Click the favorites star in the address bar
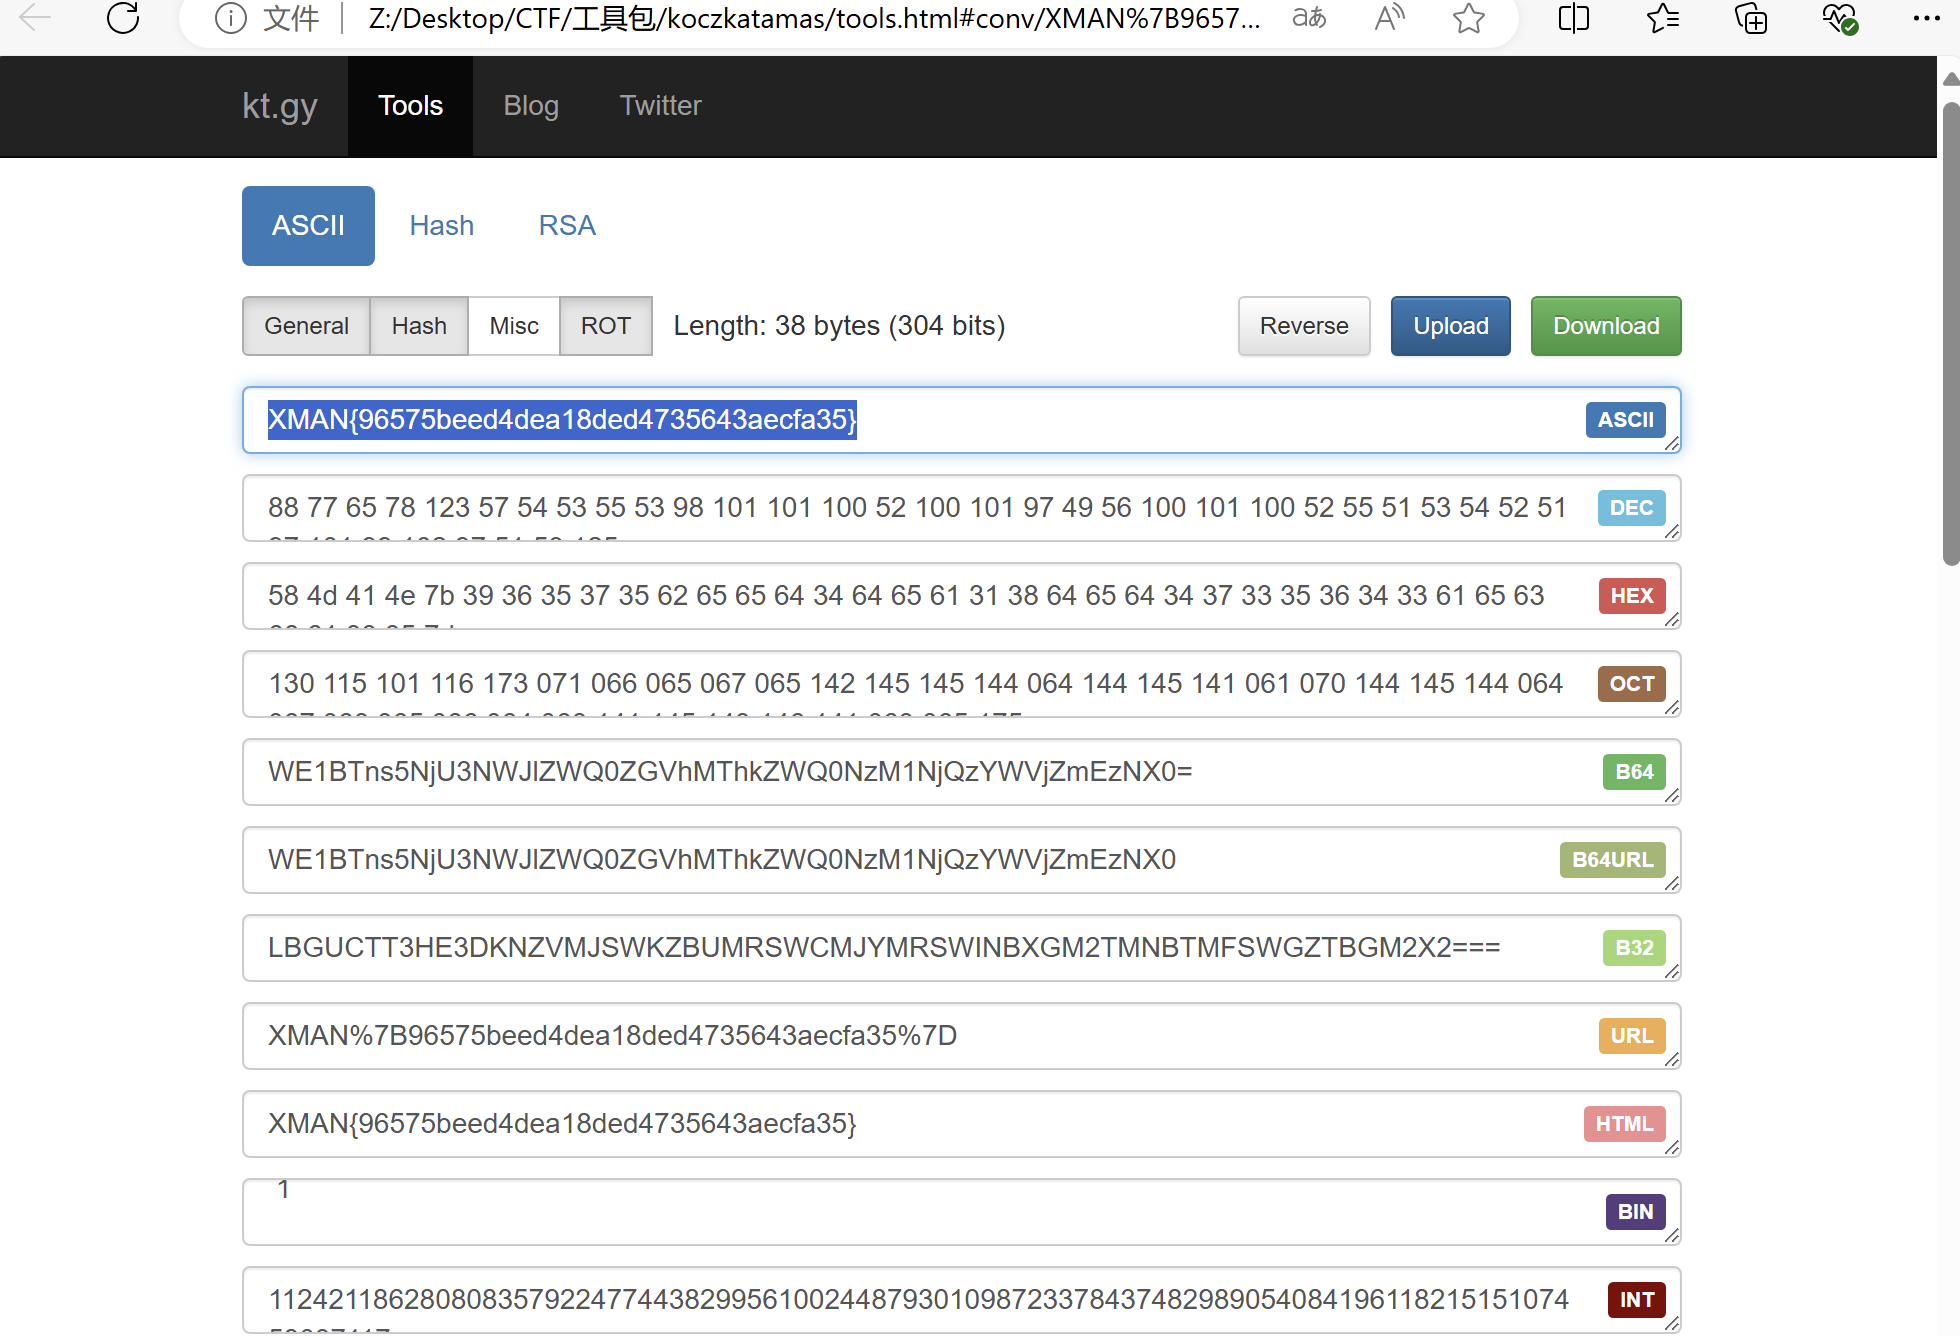Image resolution: width=1960 pixels, height=1336 pixels. 1468,18
